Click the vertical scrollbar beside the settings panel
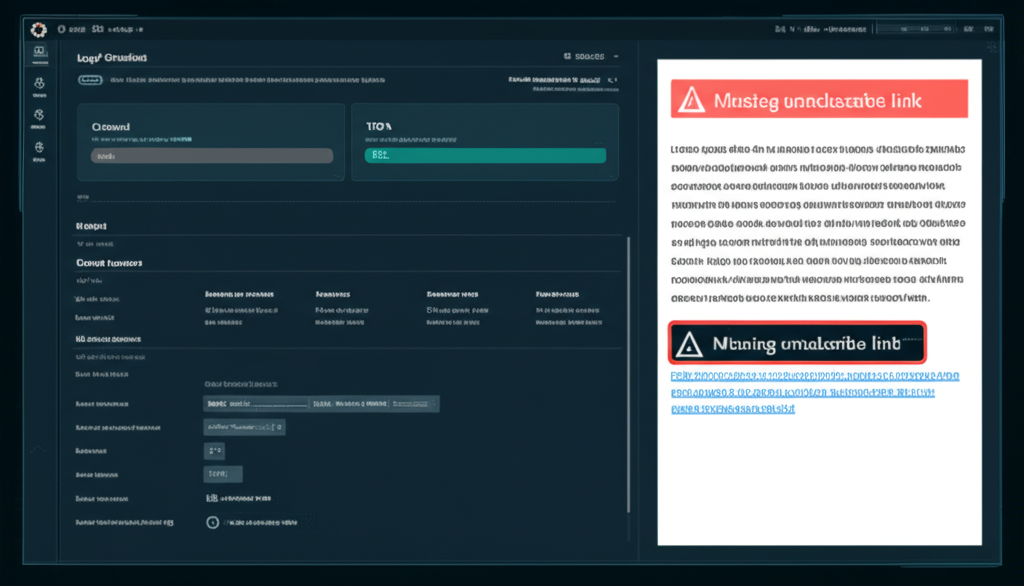 [x=628, y=300]
